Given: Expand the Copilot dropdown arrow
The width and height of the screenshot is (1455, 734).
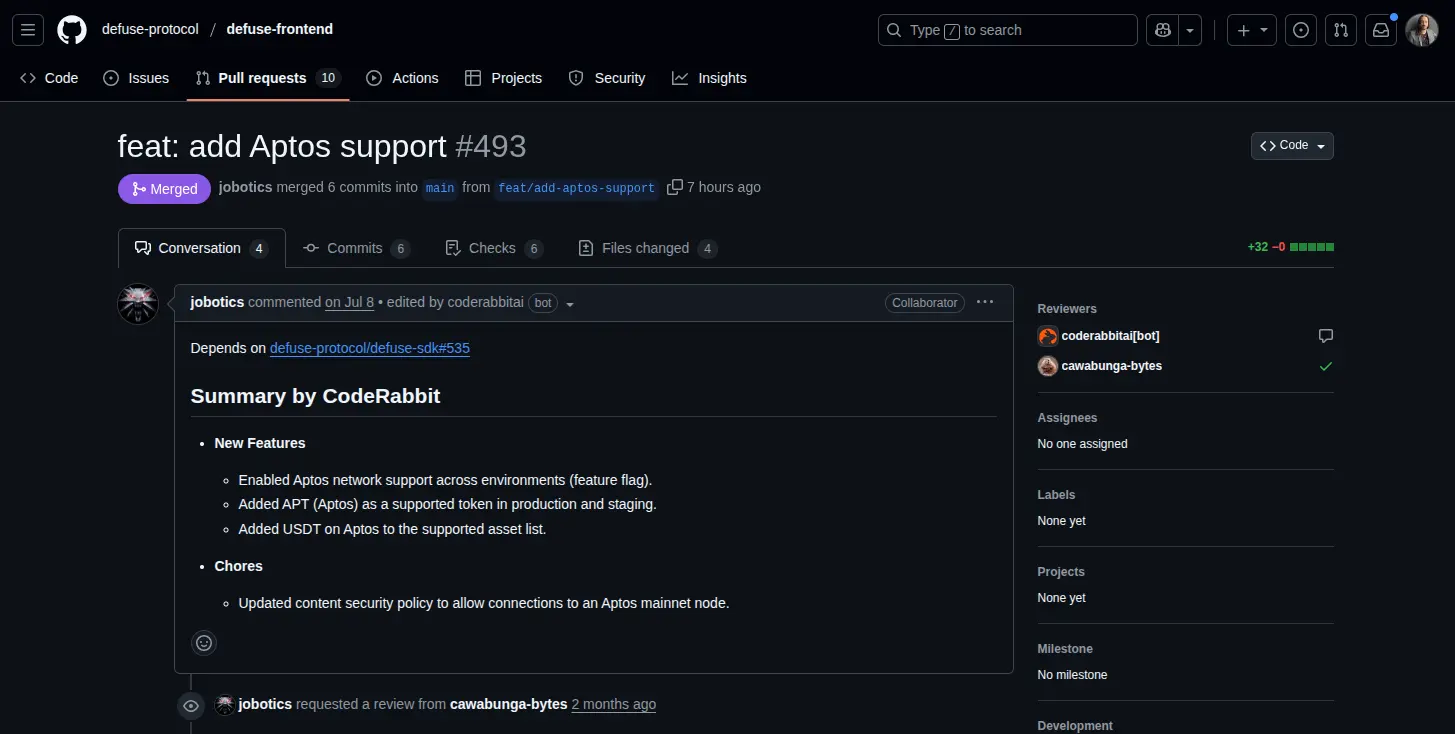Looking at the screenshot, I should click(1190, 30).
